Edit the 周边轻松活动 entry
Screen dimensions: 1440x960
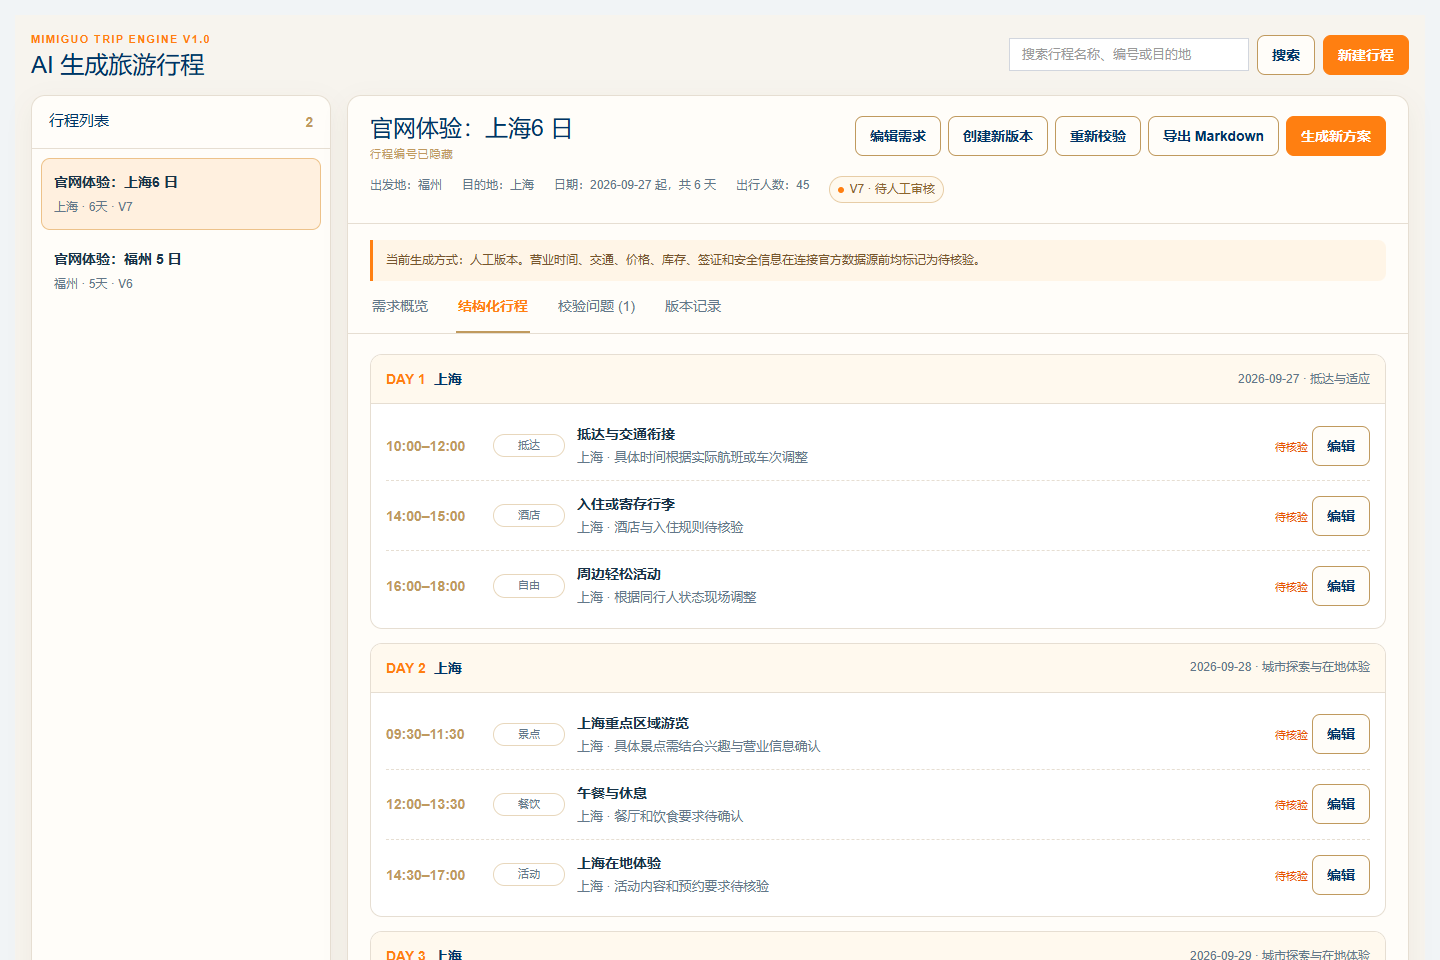click(x=1341, y=586)
